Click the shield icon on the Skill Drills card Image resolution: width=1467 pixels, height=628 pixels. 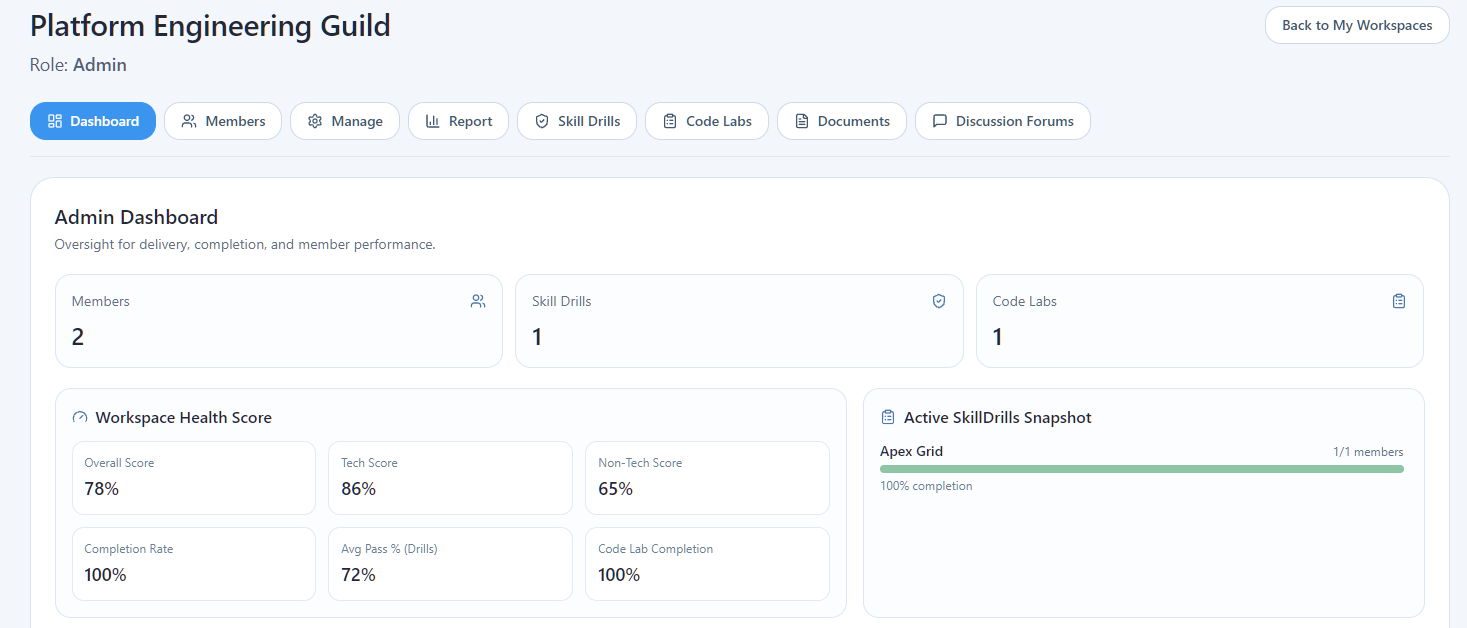click(x=938, y=300)
